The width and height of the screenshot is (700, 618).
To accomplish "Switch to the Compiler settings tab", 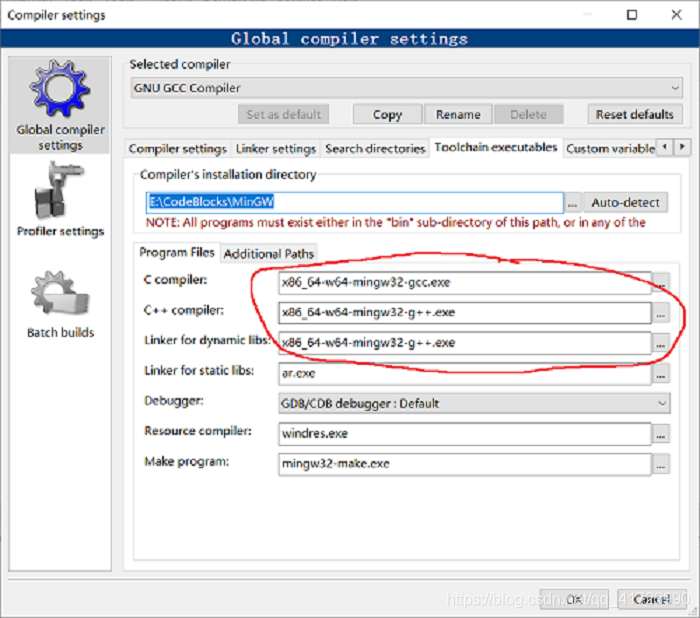I will coord(178,149).
